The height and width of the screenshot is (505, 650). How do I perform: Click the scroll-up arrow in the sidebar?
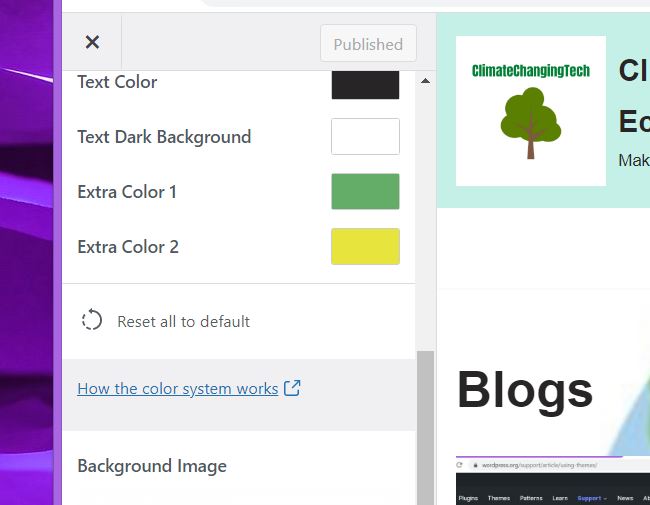pyautogui.click(x=425, y=80)
